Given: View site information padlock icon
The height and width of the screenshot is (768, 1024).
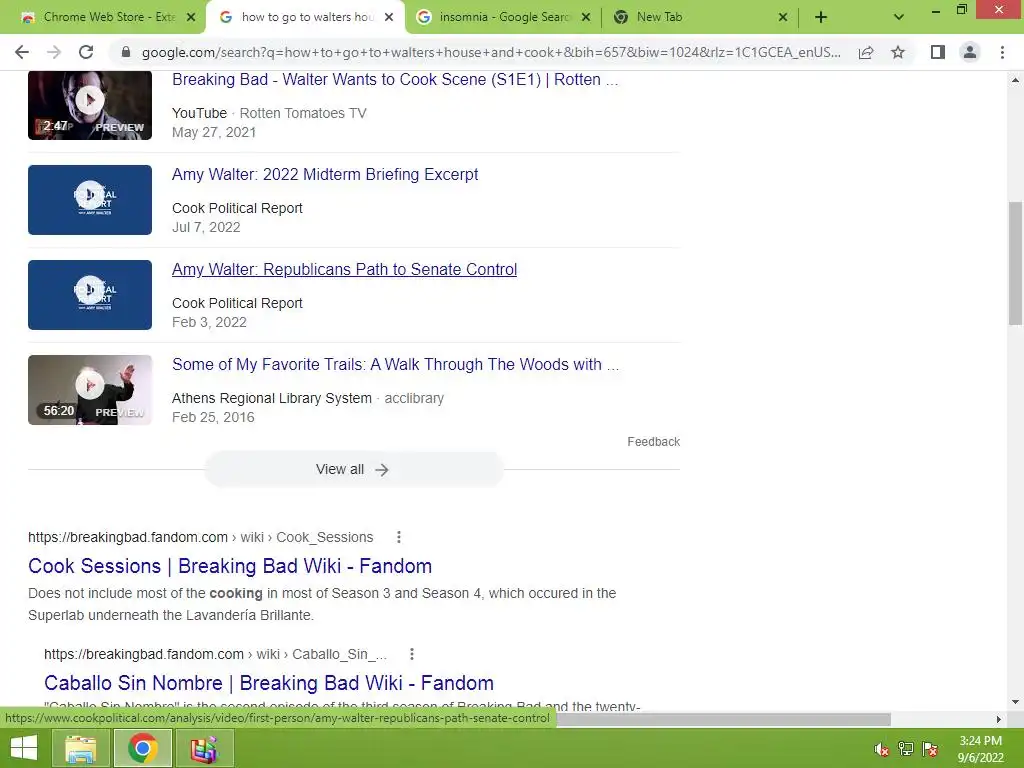Looking at the screenshot, I should click(126, 52).
